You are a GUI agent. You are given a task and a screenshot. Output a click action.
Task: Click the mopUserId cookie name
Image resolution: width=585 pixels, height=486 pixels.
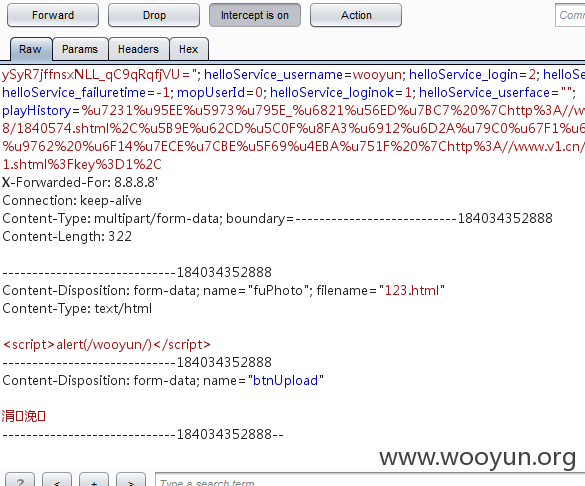point(211,93)
